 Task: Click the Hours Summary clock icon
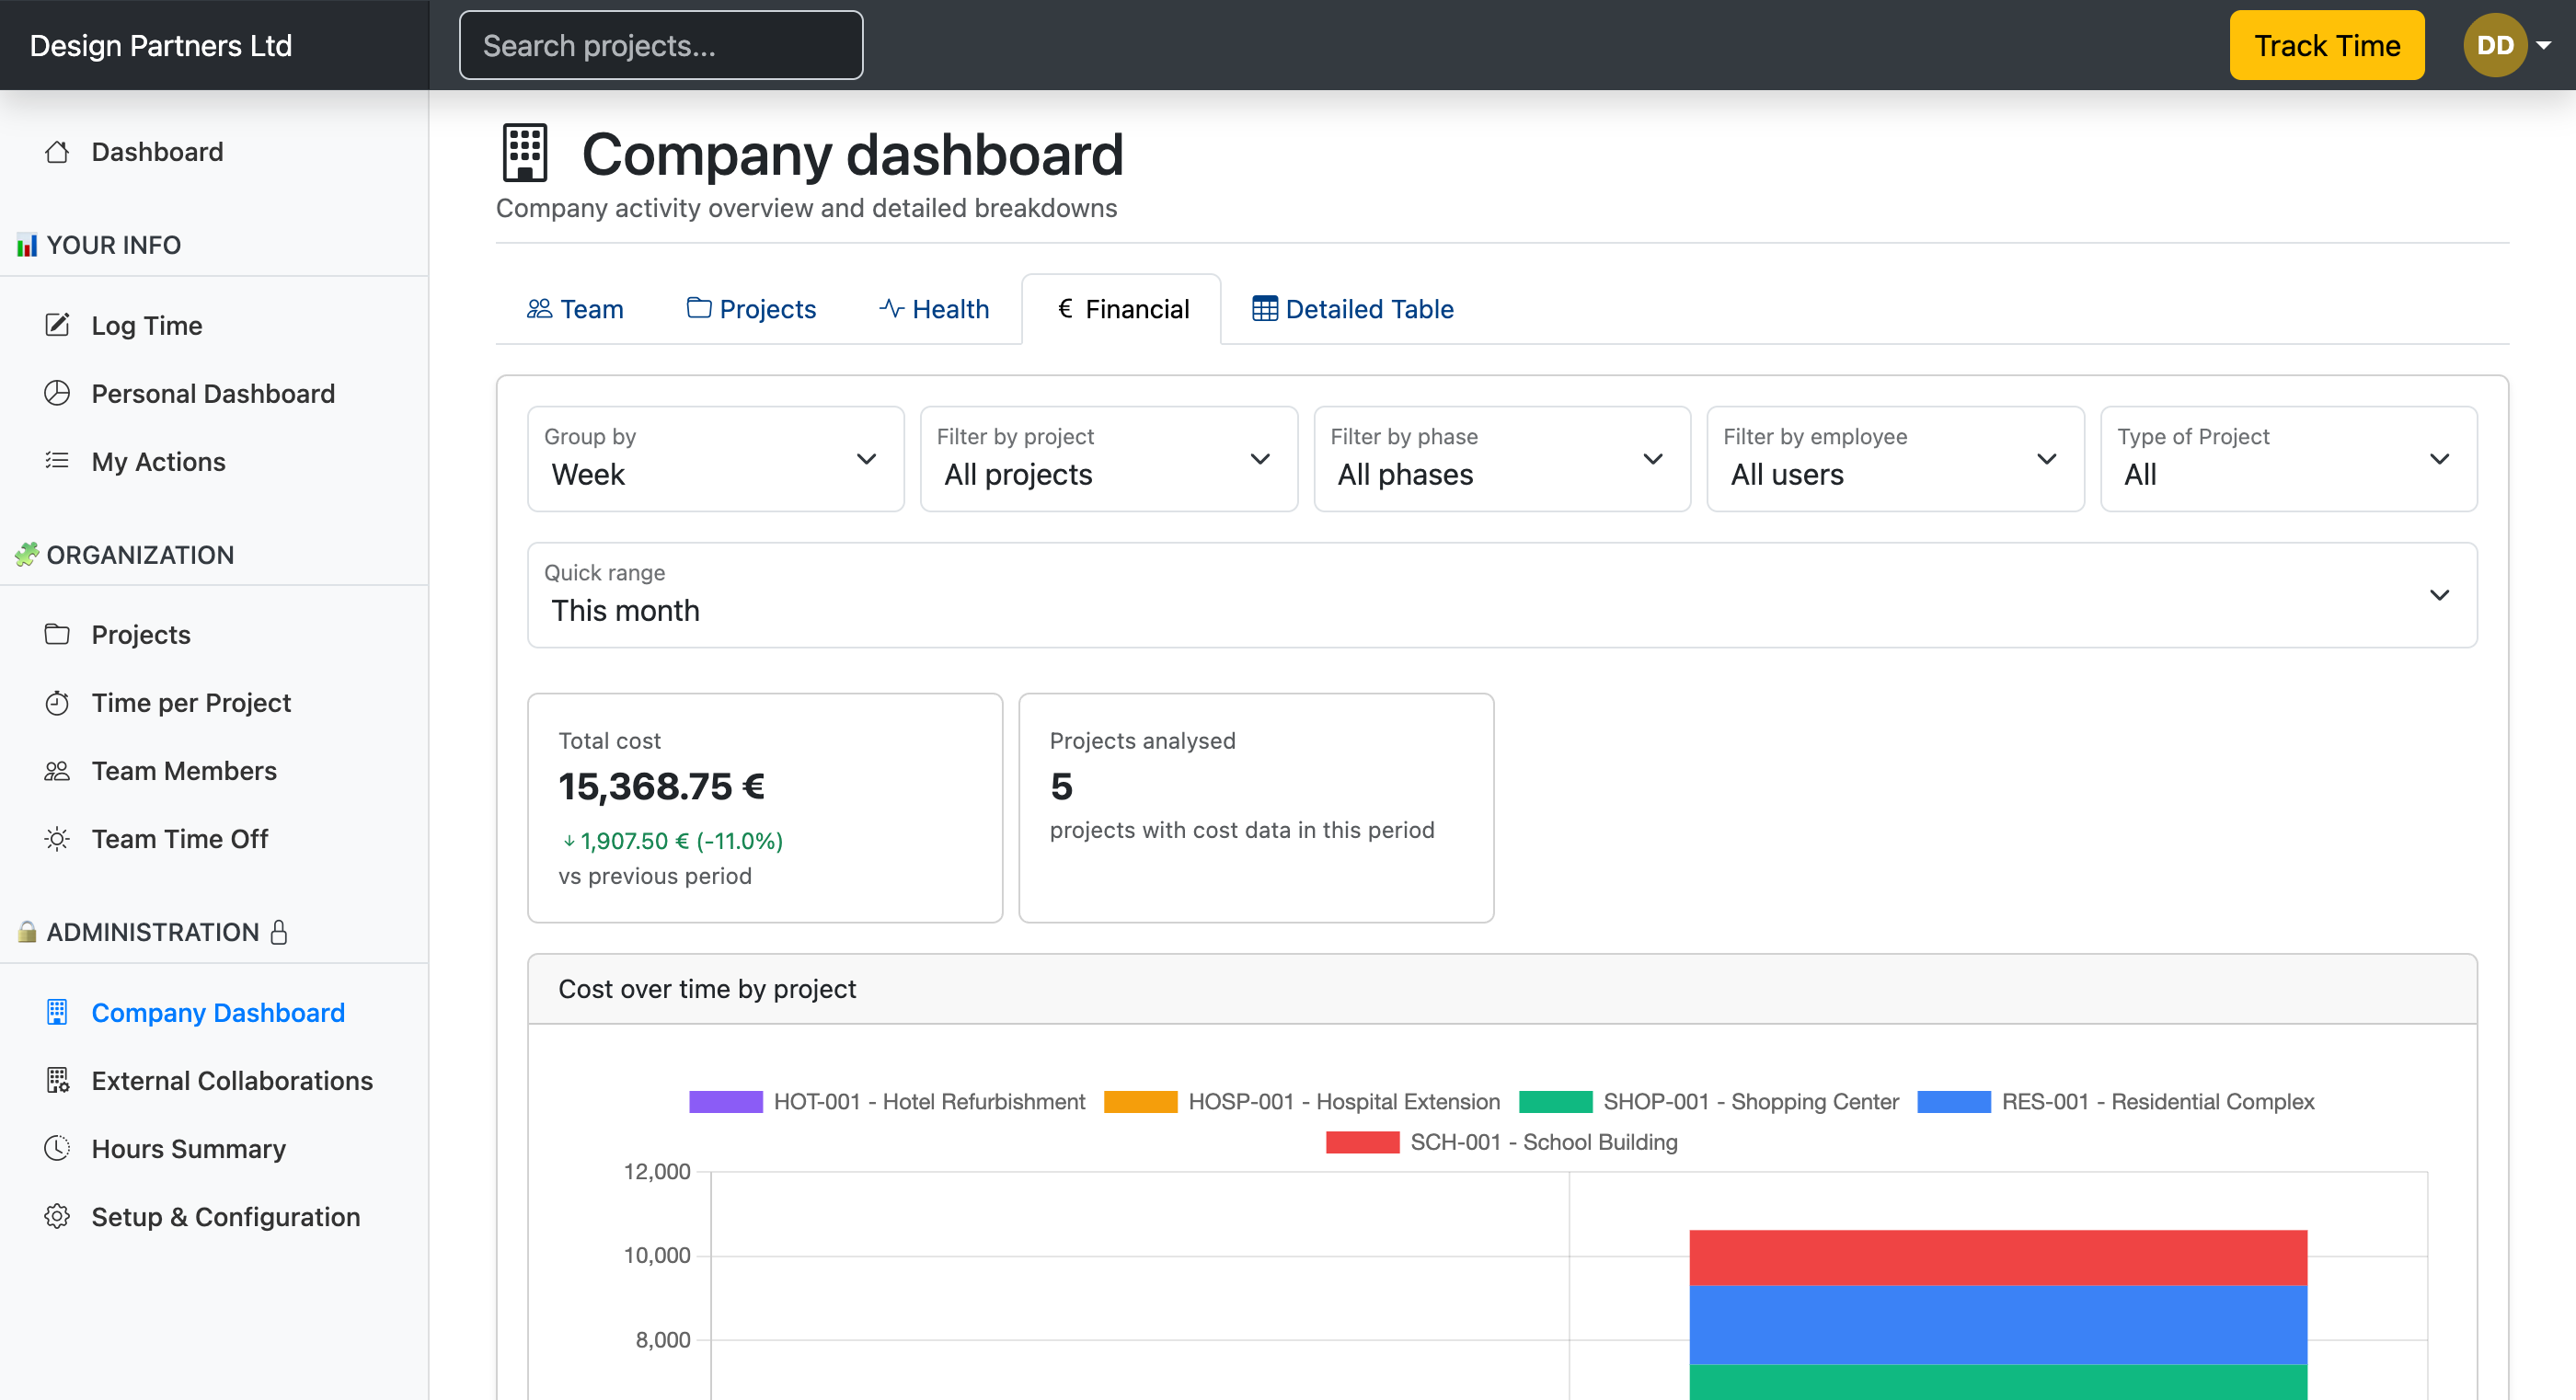(57, 1148)
